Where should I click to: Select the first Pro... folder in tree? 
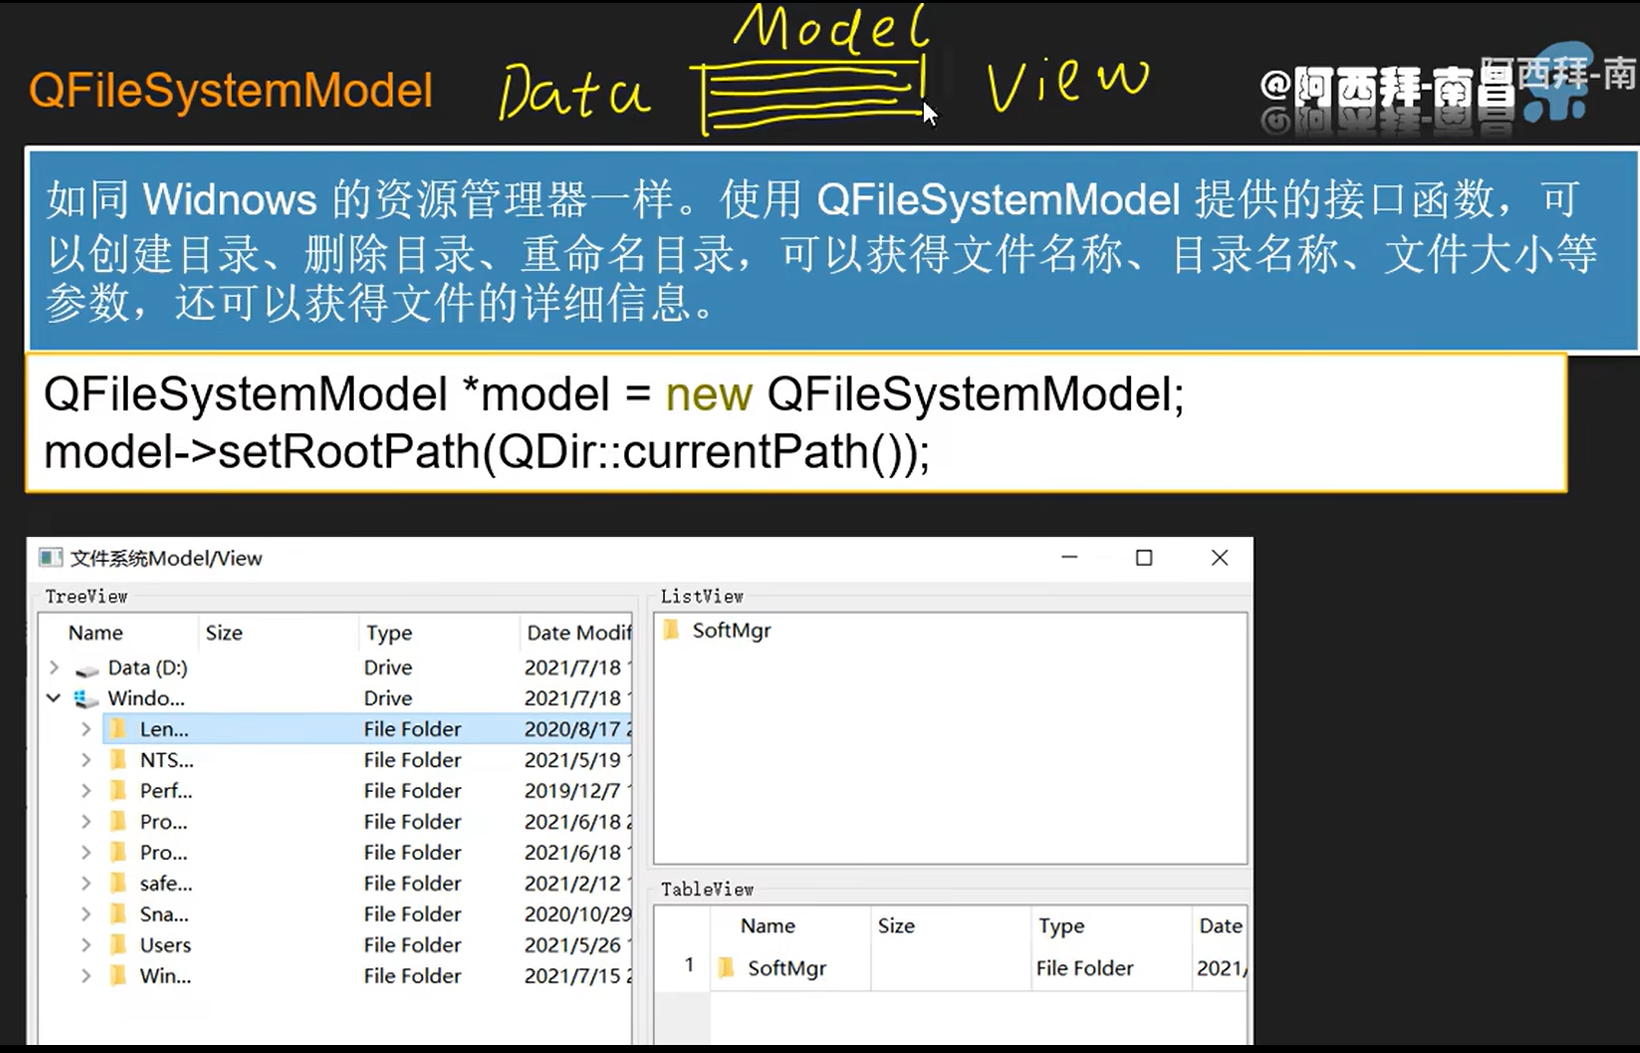(x=164, y=822)
